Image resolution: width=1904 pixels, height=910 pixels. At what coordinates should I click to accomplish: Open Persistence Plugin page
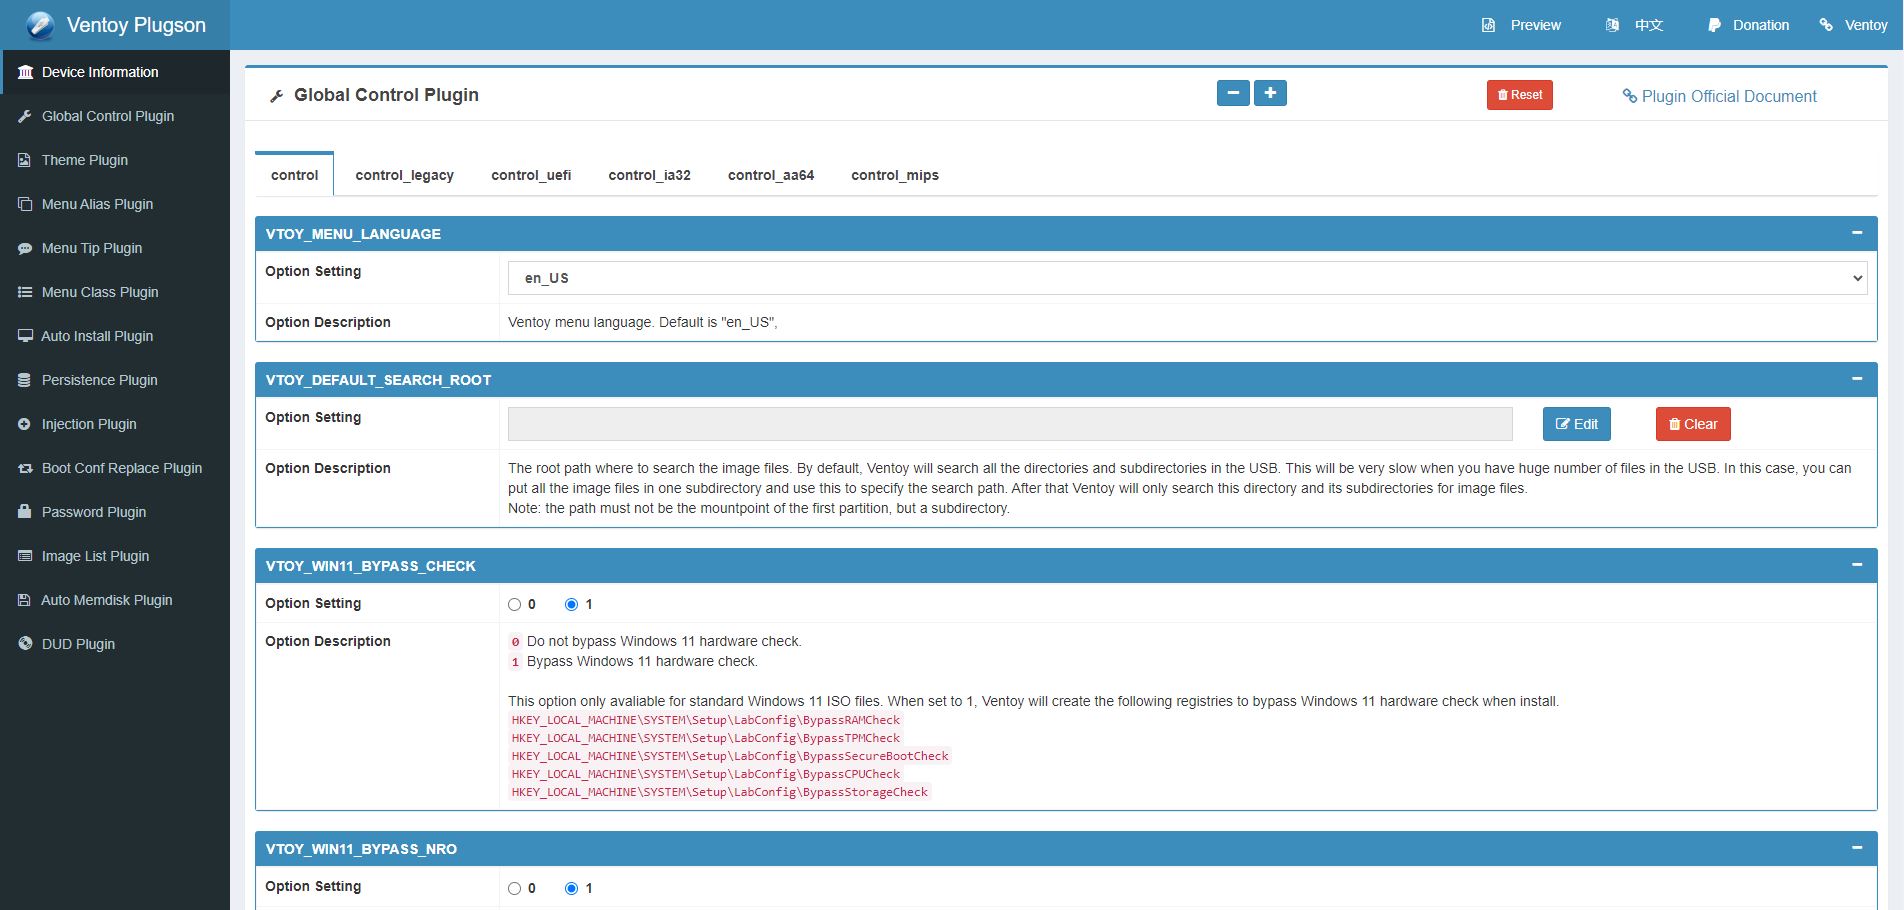(115, 380)
